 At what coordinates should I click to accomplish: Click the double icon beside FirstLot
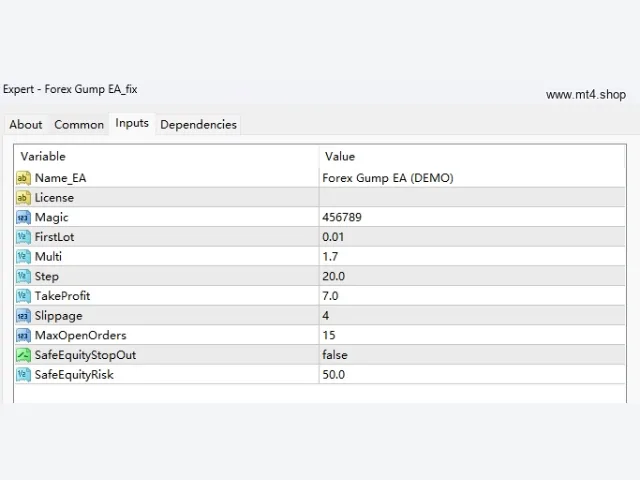pyautogui.click(x=23, y=237)
